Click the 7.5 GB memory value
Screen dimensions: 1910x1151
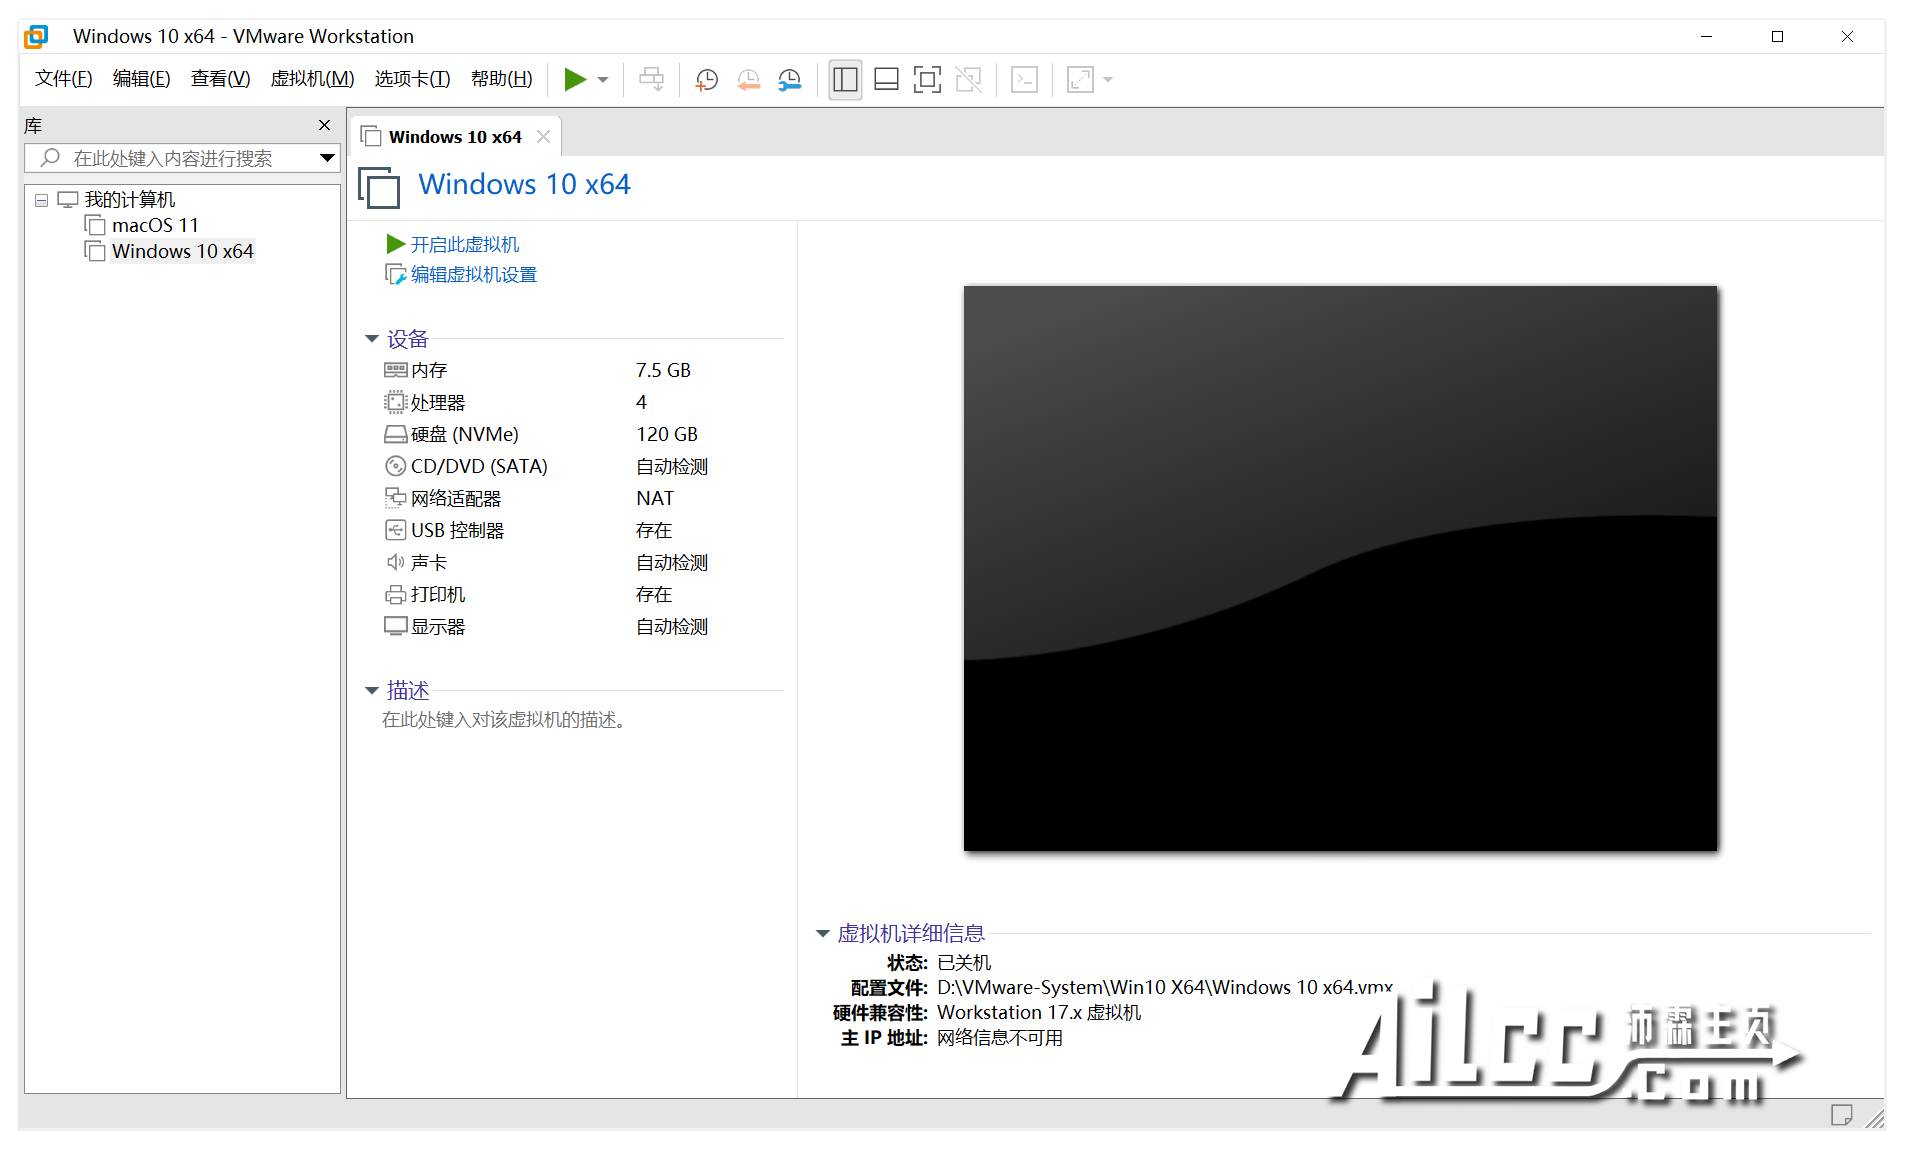[x=663, y=370]
